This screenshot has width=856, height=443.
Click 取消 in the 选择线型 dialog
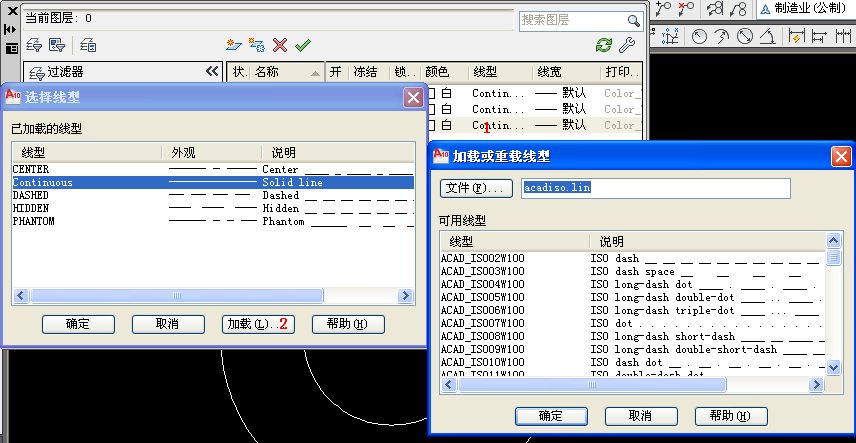[168, 324]
